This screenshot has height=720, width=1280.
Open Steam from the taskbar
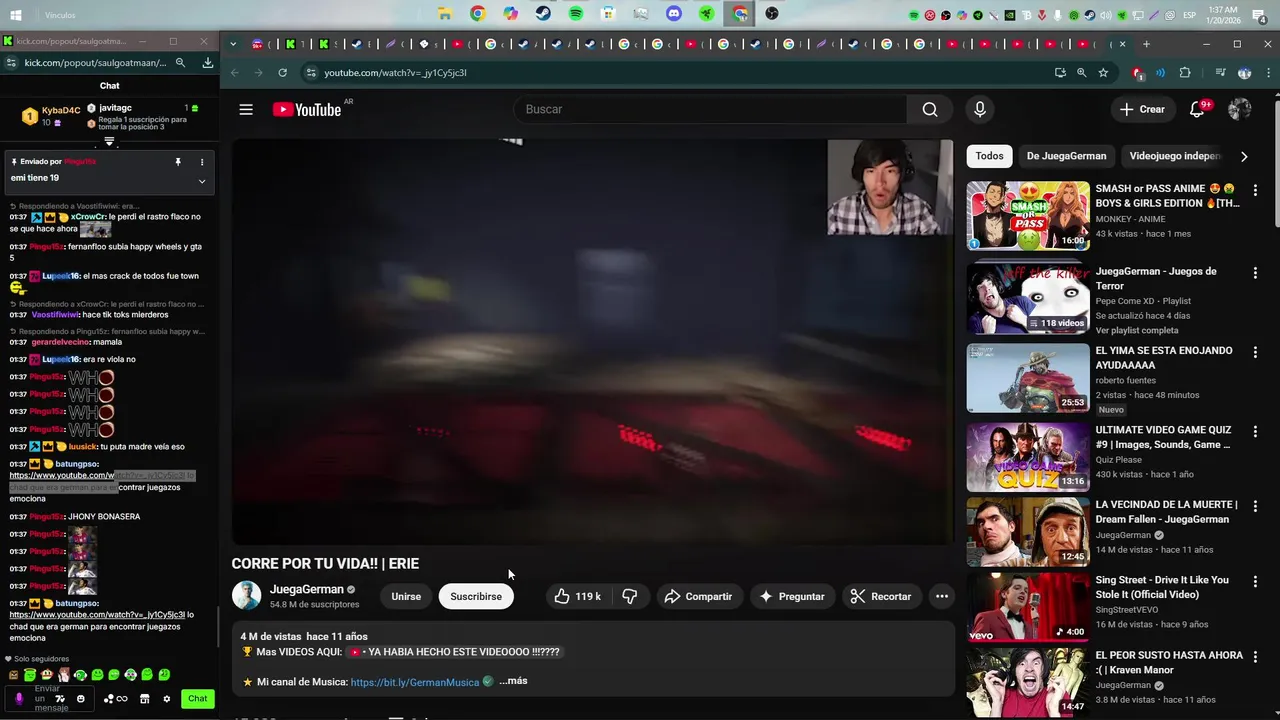pos(543,14)
